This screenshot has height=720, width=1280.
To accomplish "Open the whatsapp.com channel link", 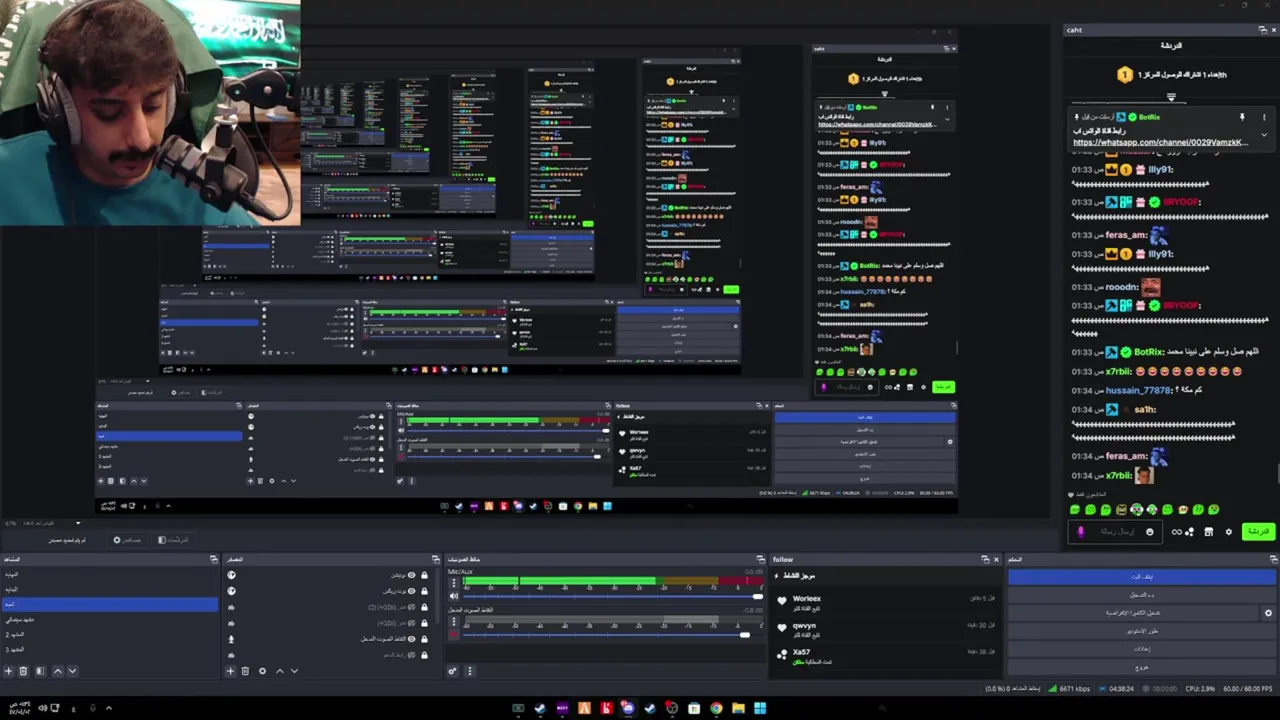I will coord(1161,143).
